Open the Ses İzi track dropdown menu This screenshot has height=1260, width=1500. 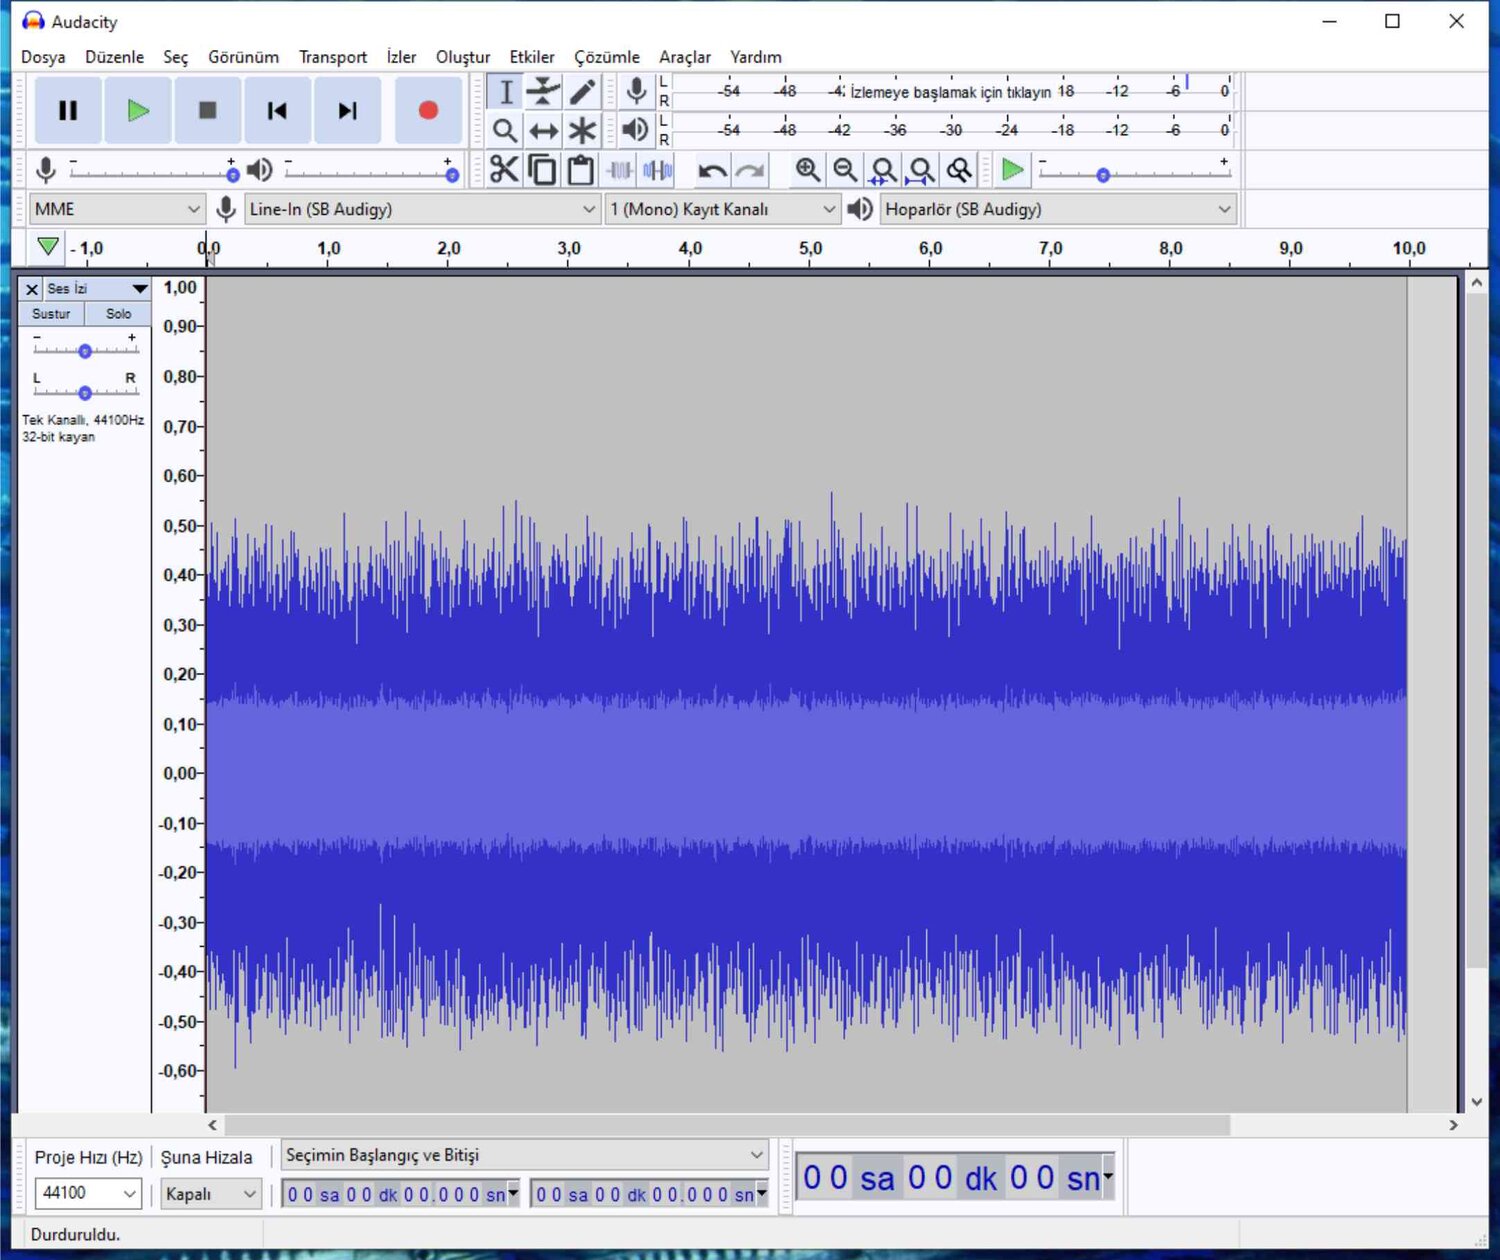point(98,289)
